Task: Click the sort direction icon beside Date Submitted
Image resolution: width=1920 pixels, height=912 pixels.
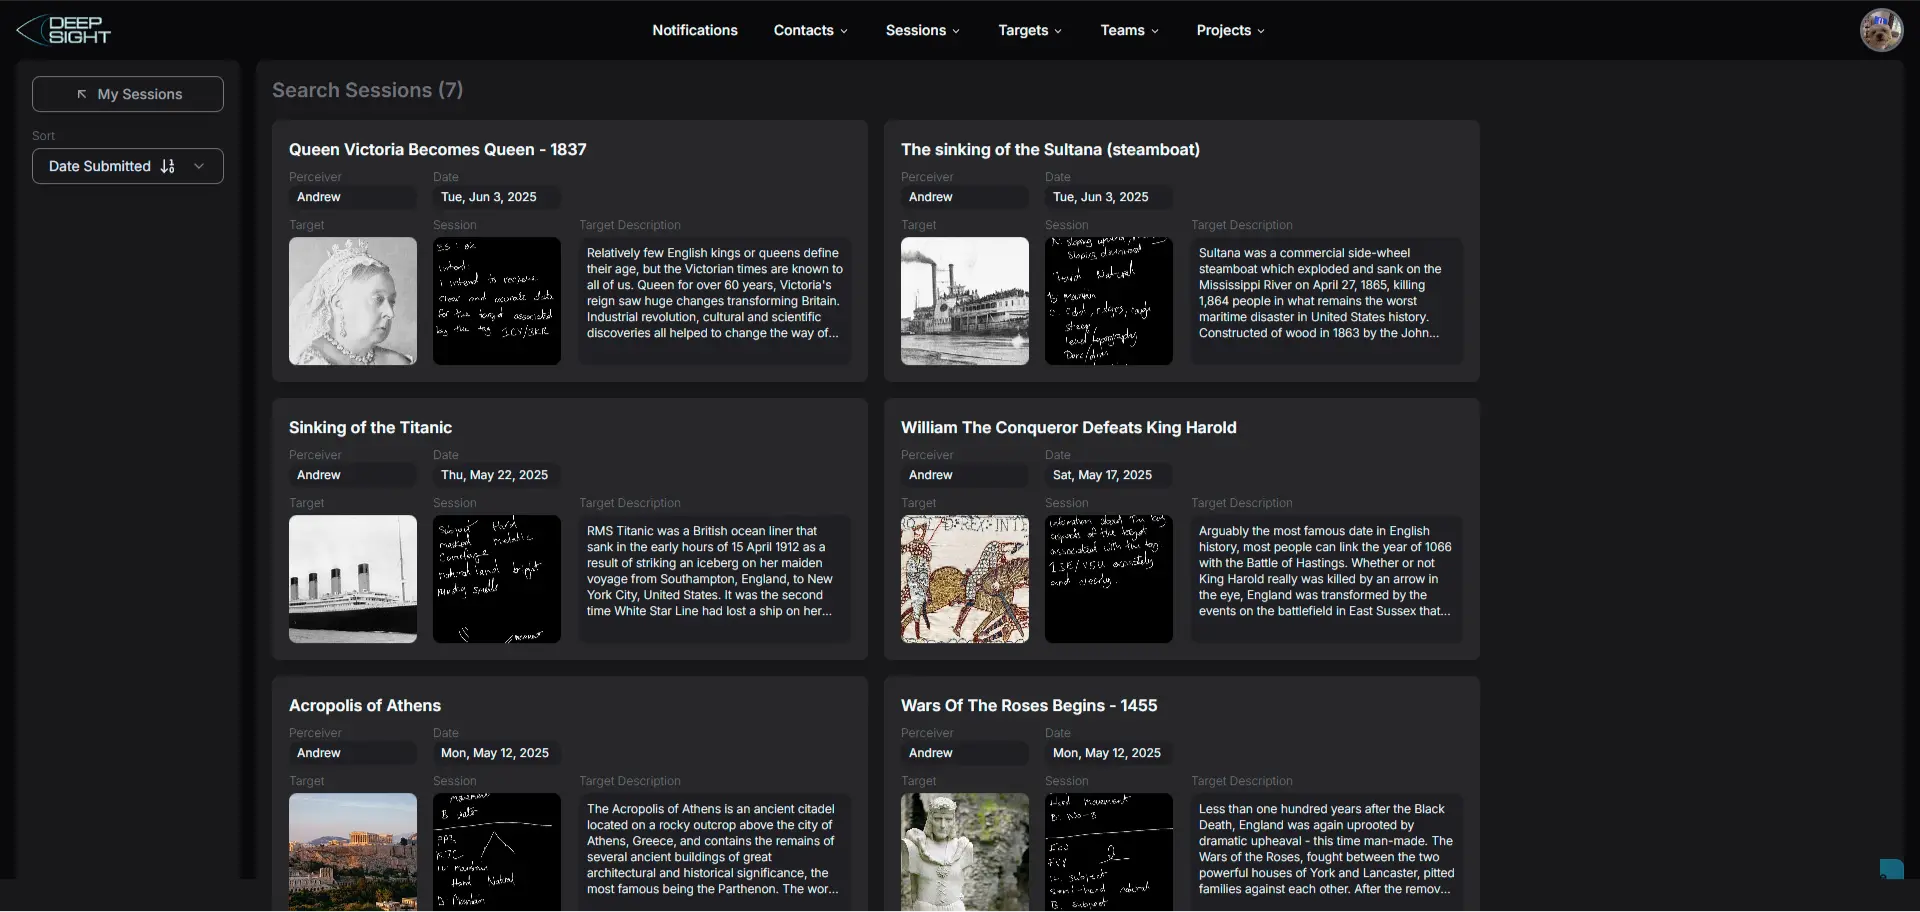Action: pos(168,166)
